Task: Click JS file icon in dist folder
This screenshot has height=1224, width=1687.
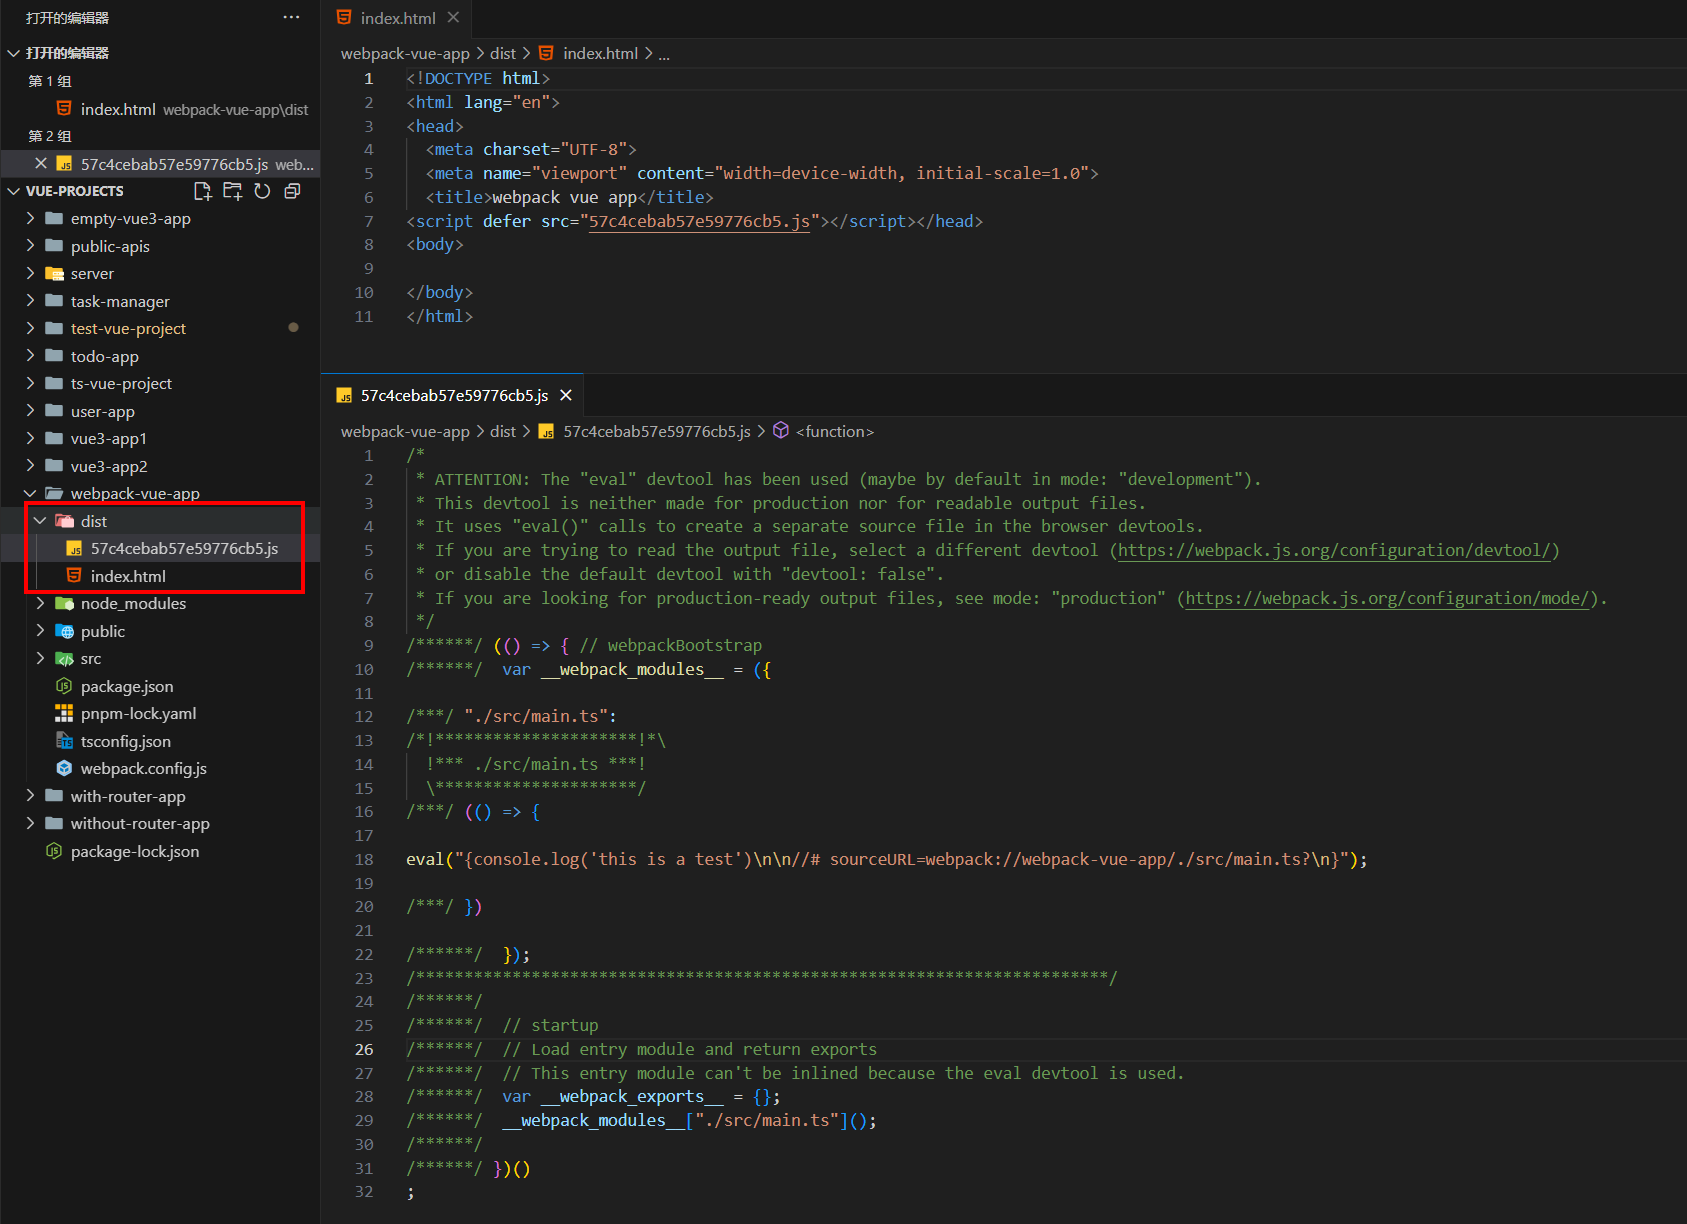Action: 74,549
